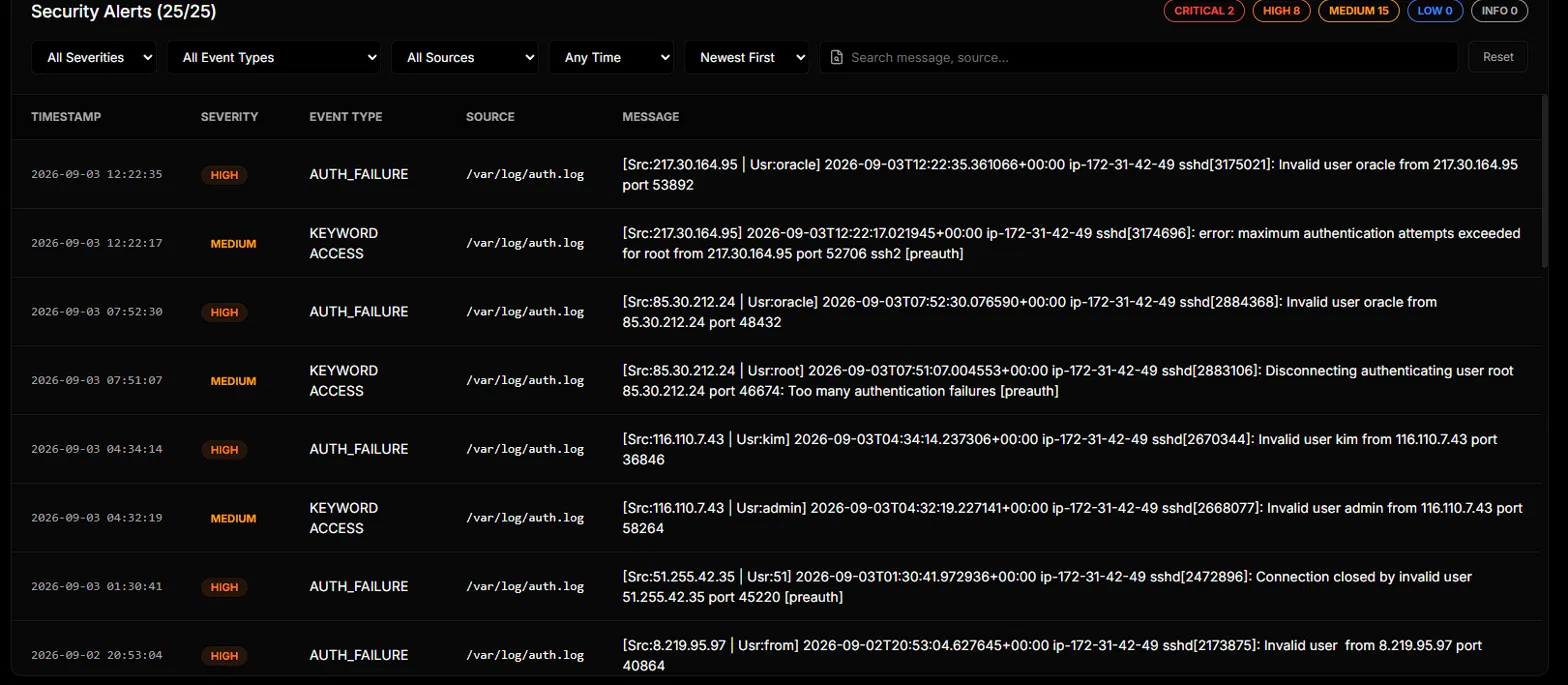The width and height of the screenshot is (1568, 685).
Task: Click the search icon in the search box
Action: 837,57
